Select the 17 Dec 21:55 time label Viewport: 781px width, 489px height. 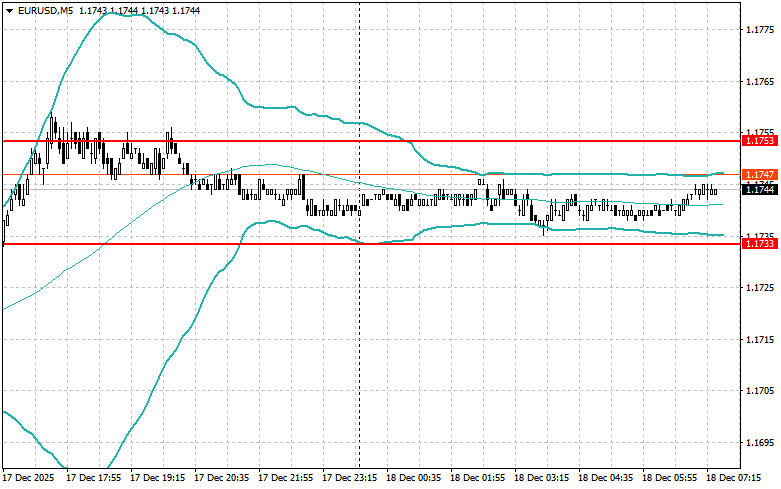[285, 478]
